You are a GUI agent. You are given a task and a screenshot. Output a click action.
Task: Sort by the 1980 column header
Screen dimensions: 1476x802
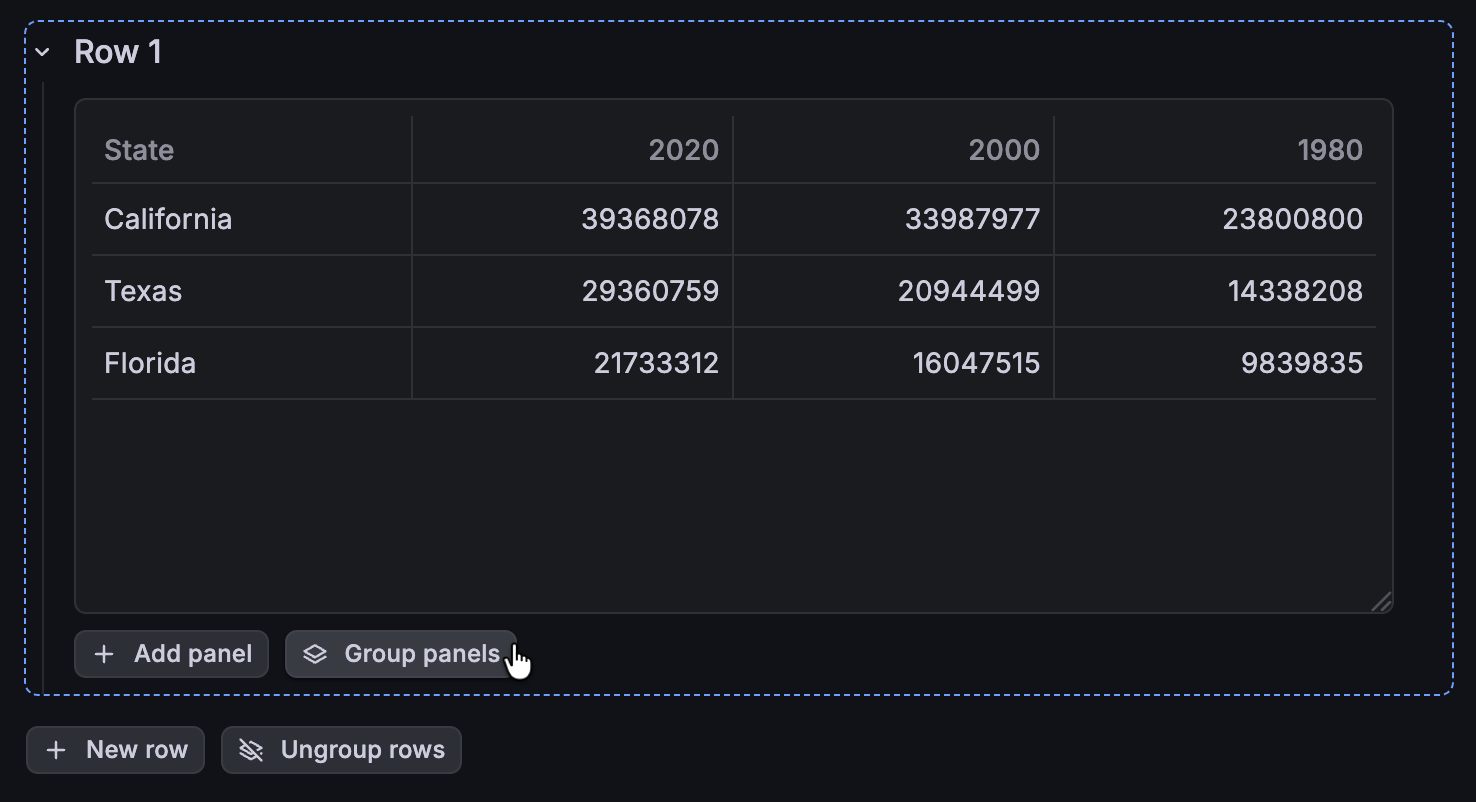tap(1330, 150)
